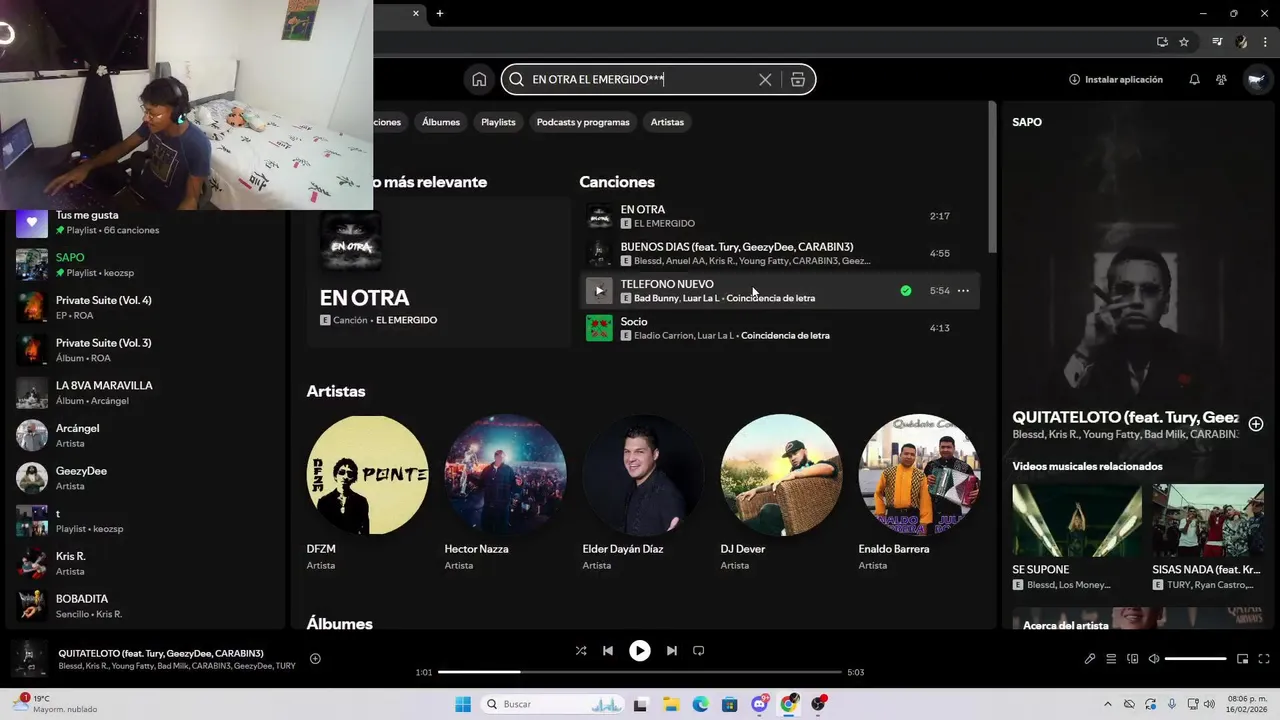Toggle the green saved check on TELEFONO NUEVO

click(x=906, y=291)
